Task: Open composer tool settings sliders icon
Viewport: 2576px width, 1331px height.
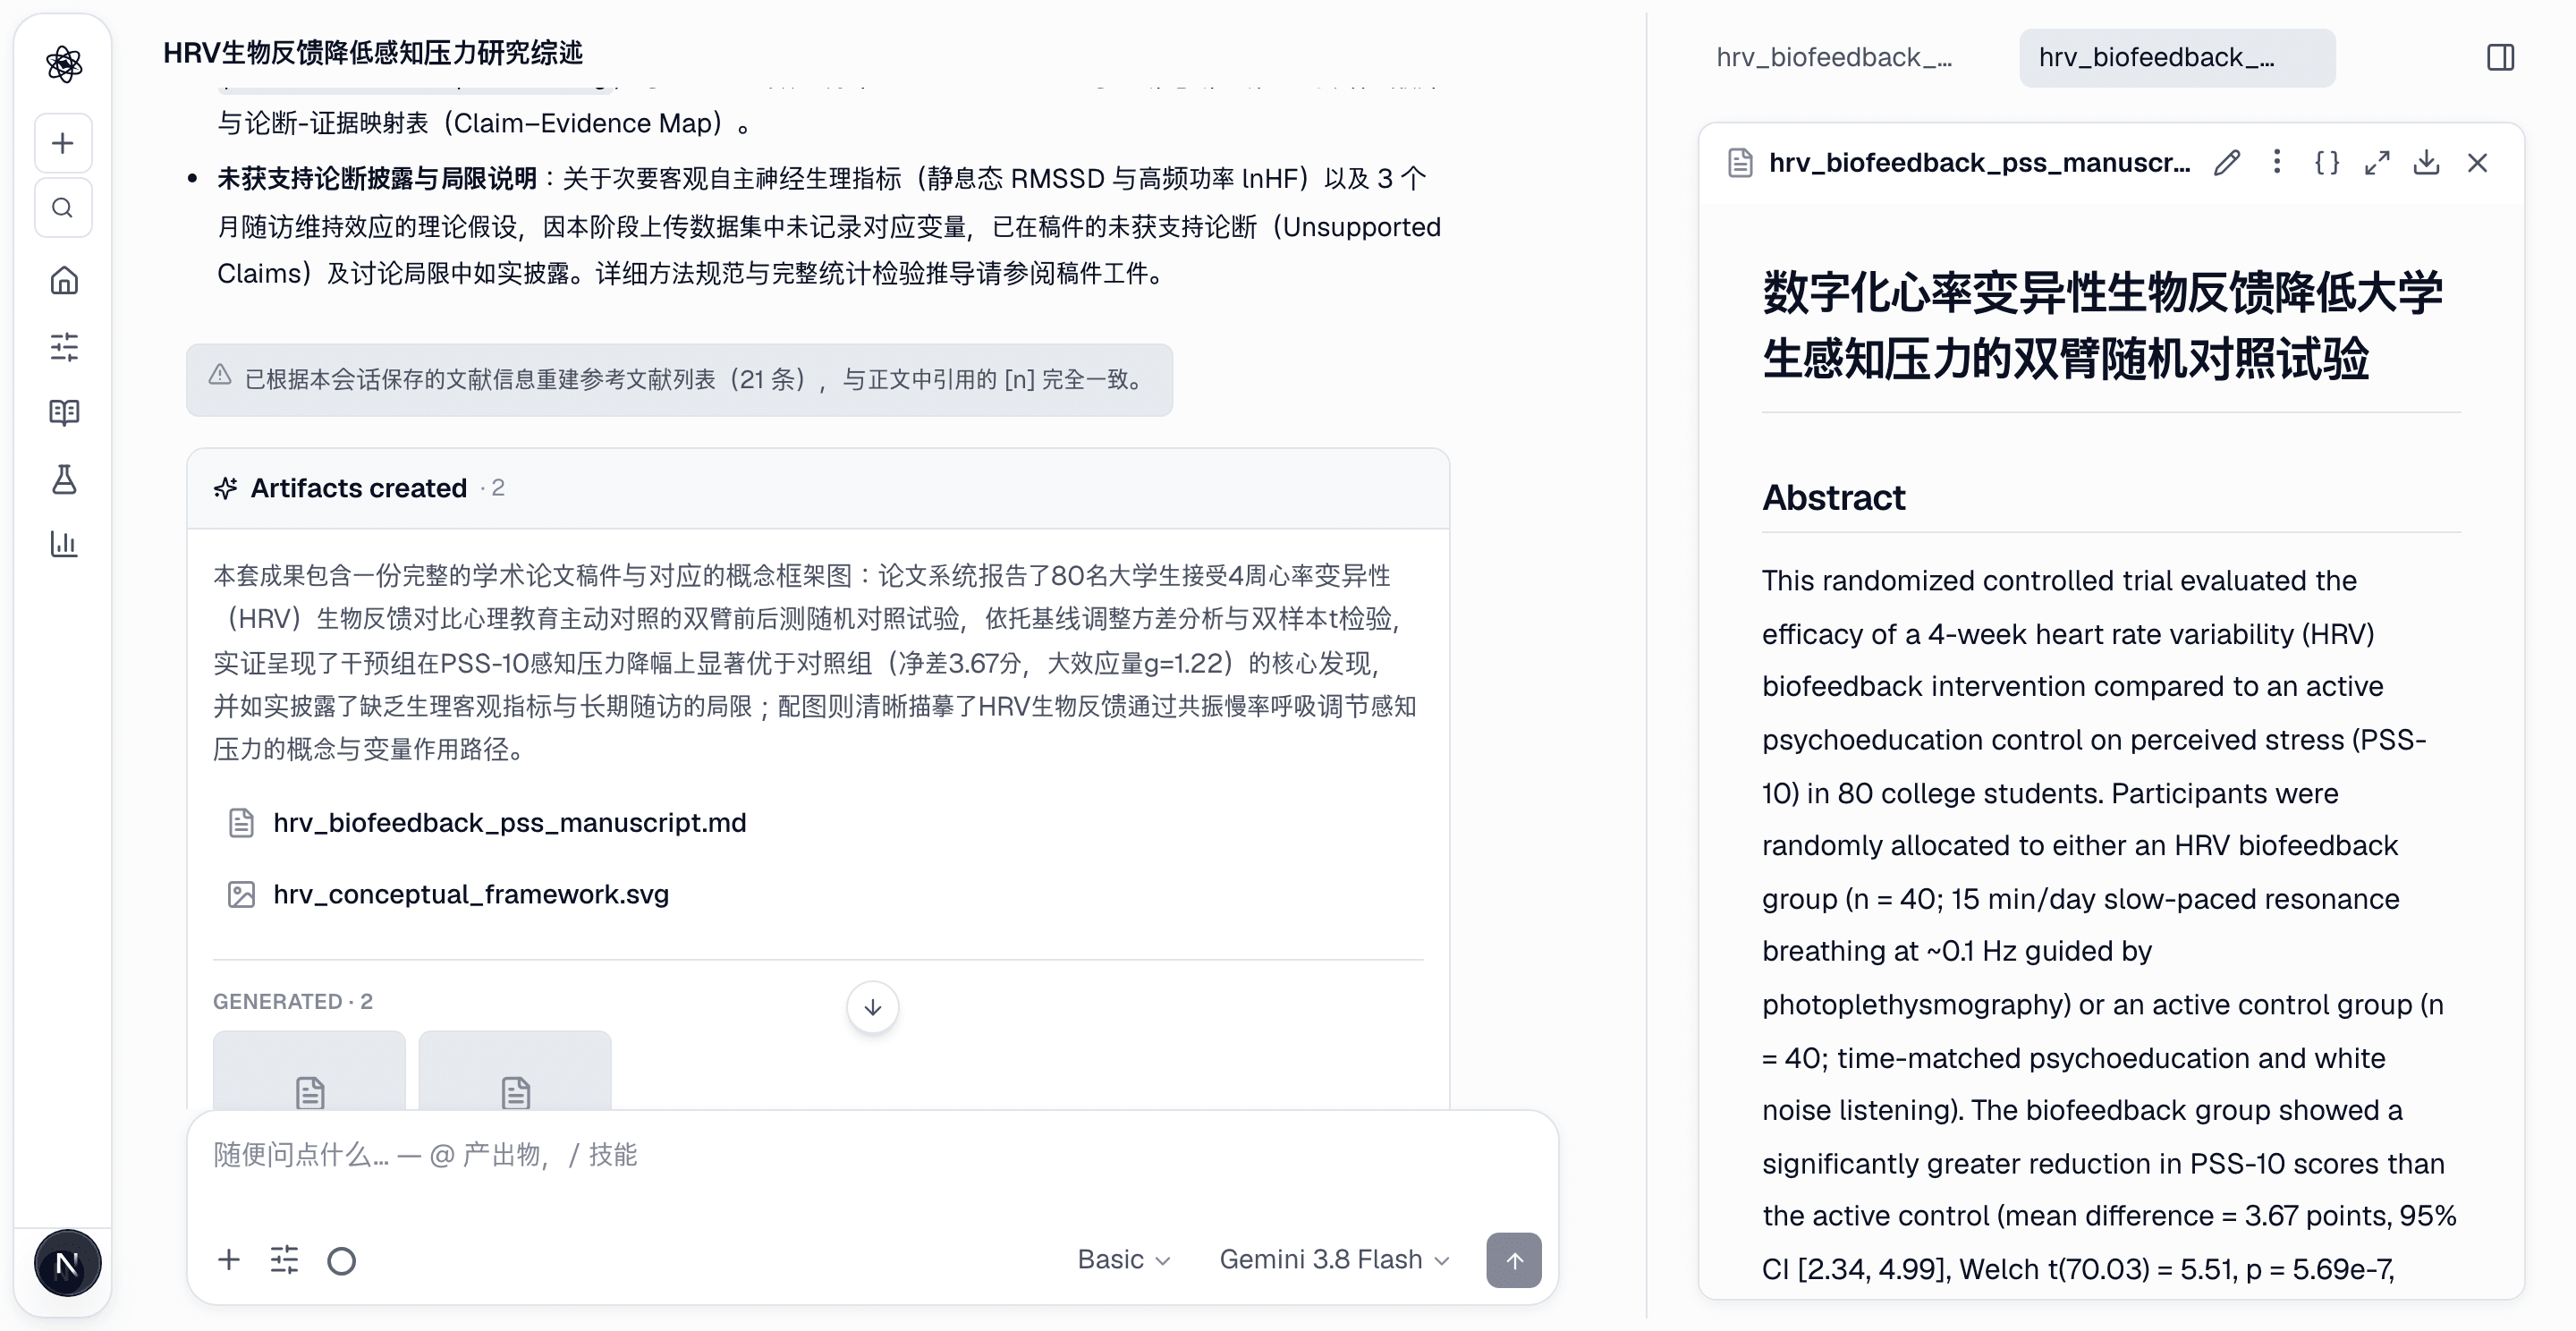Action: pos(284,1260)
